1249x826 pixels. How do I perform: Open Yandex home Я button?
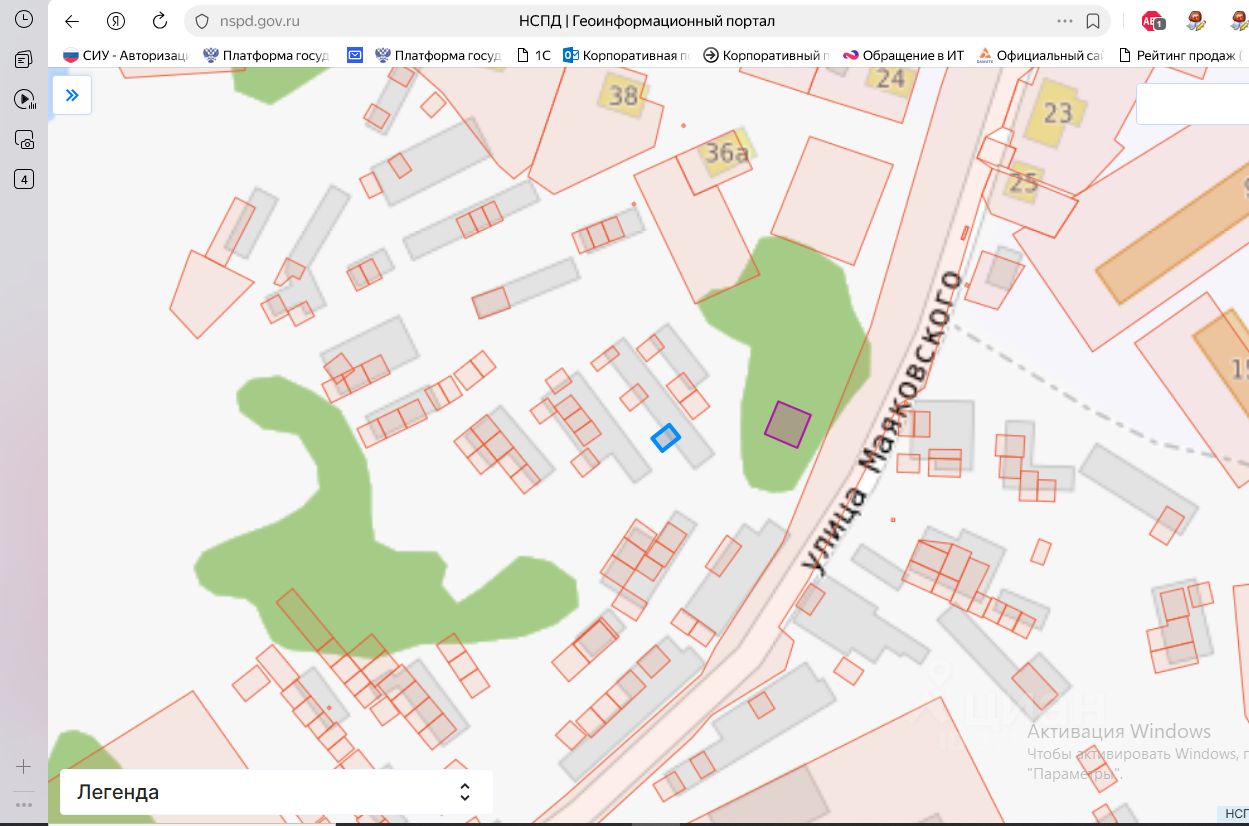tap(116, 21)
